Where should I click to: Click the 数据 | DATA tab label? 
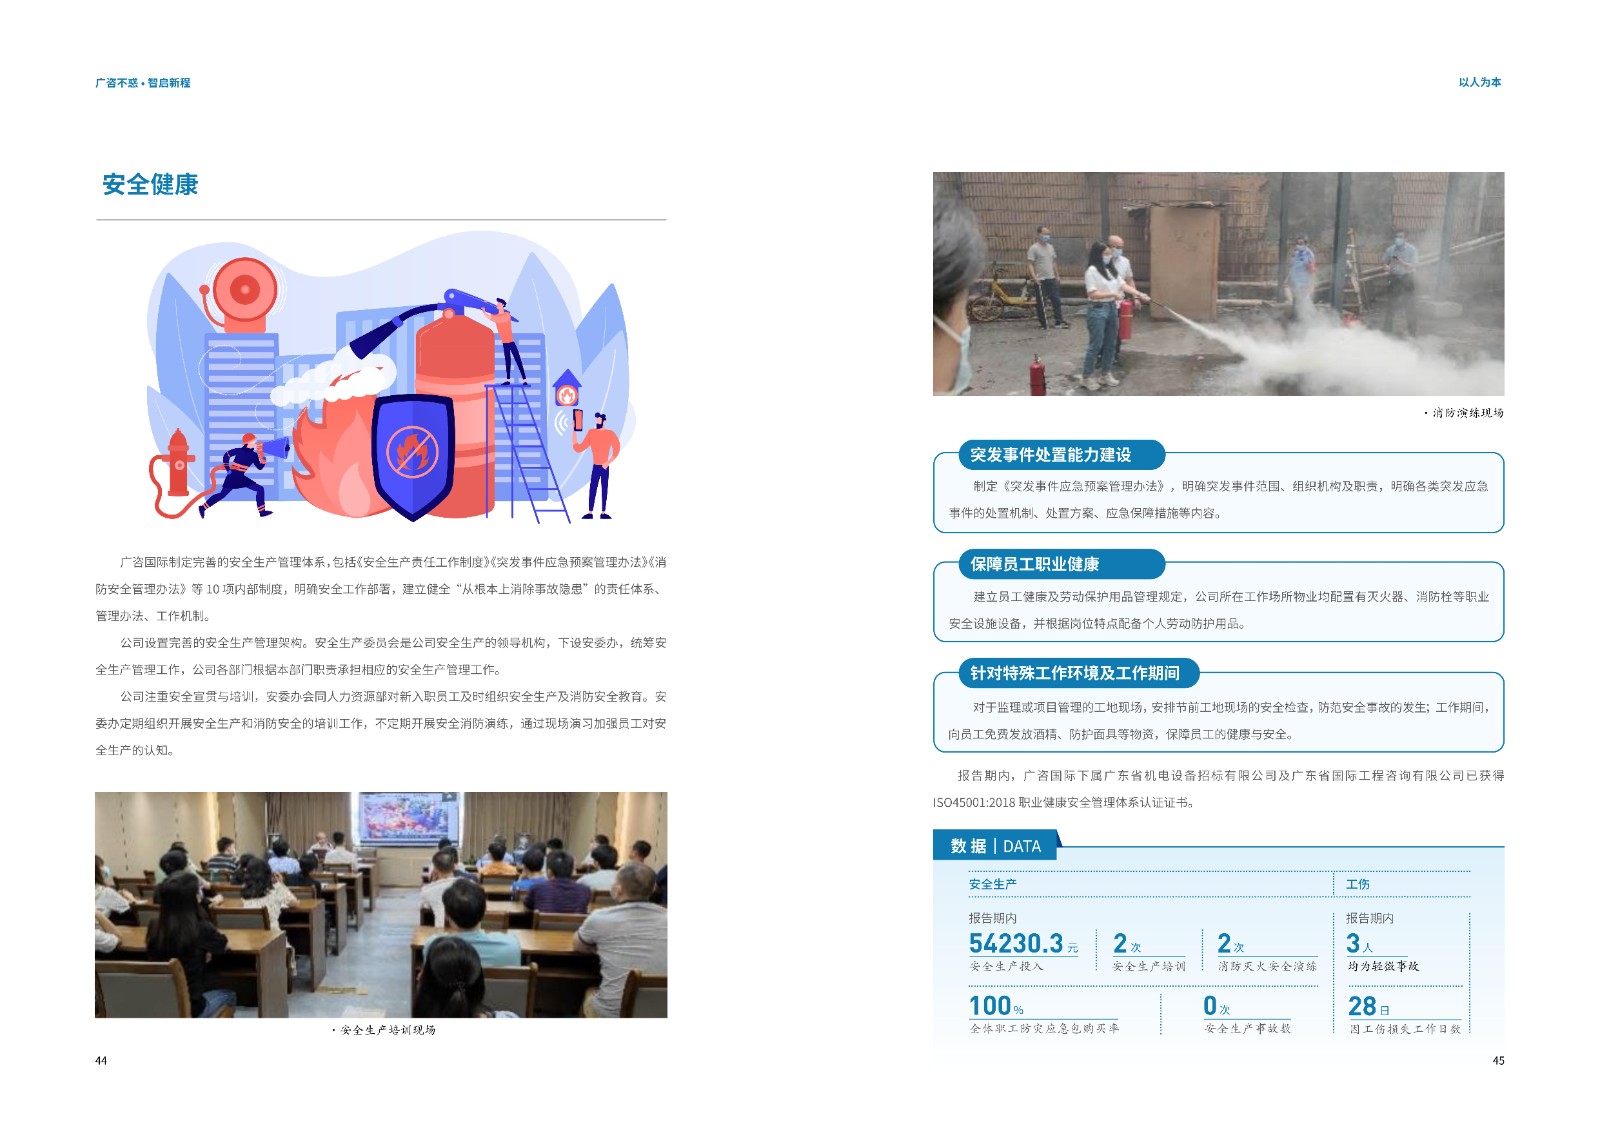tap(995, 846)
